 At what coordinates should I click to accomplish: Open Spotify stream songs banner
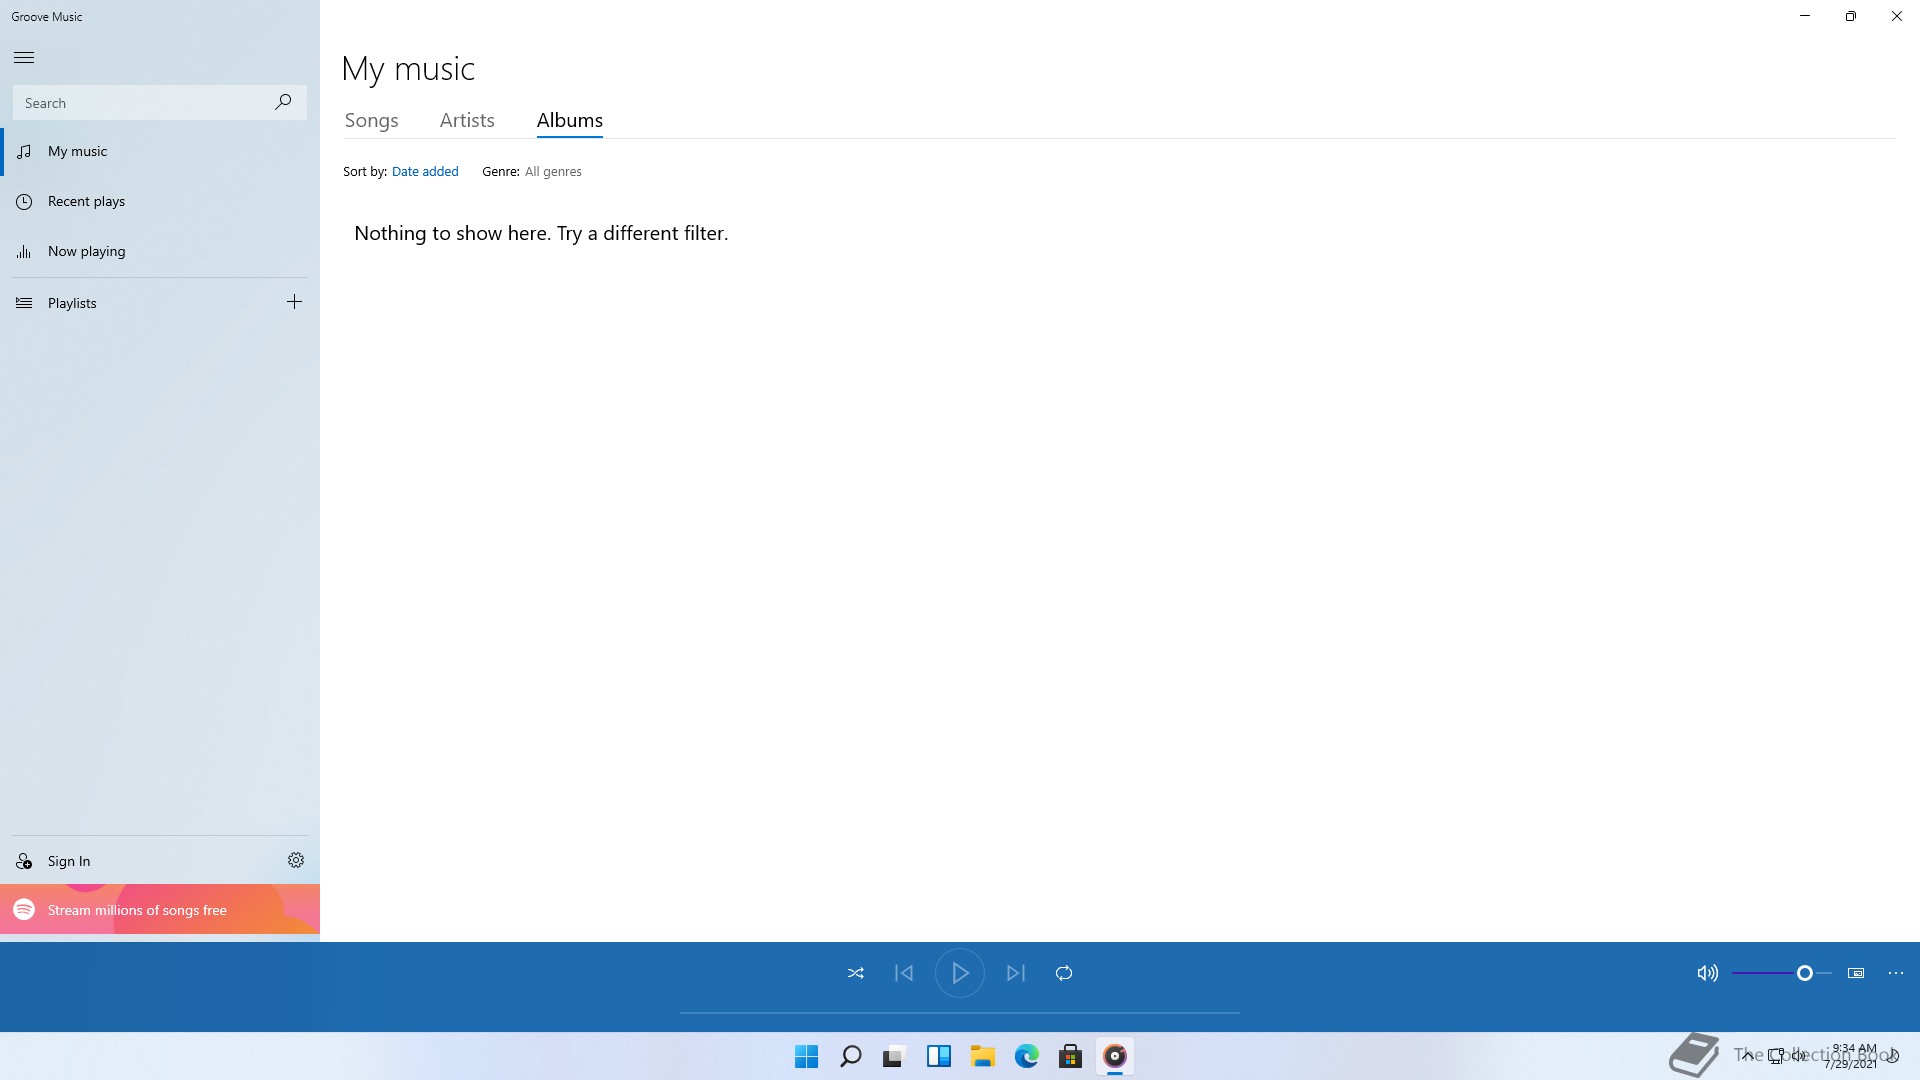click(160, 910)
